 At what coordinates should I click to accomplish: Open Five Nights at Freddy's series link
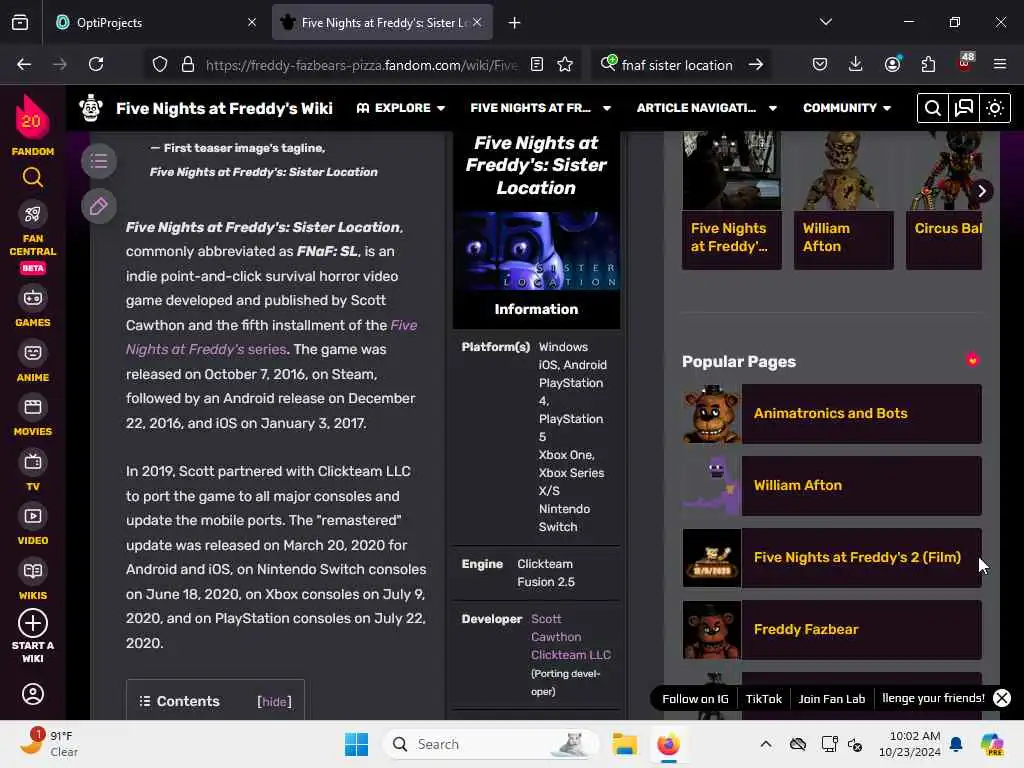click(x=272, y=337)
